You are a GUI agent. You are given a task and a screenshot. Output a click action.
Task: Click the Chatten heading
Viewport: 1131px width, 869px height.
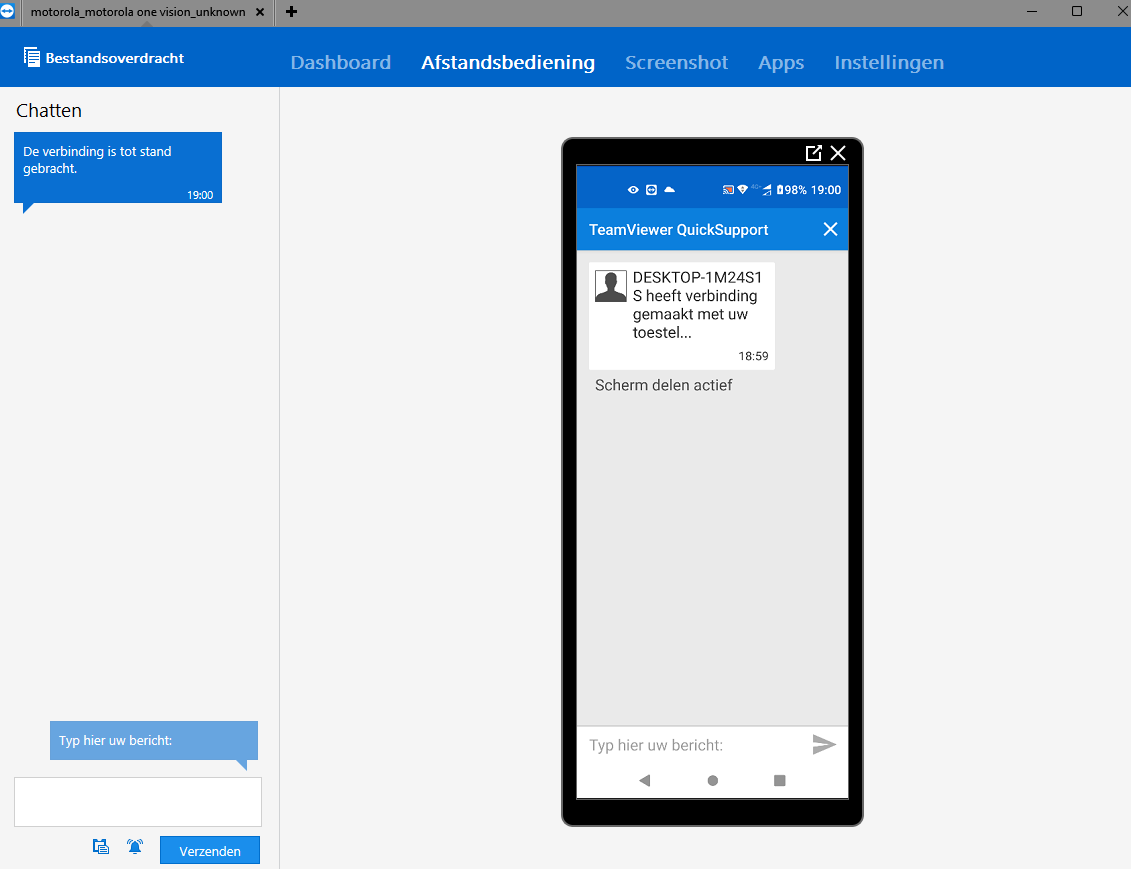(49, 110)
